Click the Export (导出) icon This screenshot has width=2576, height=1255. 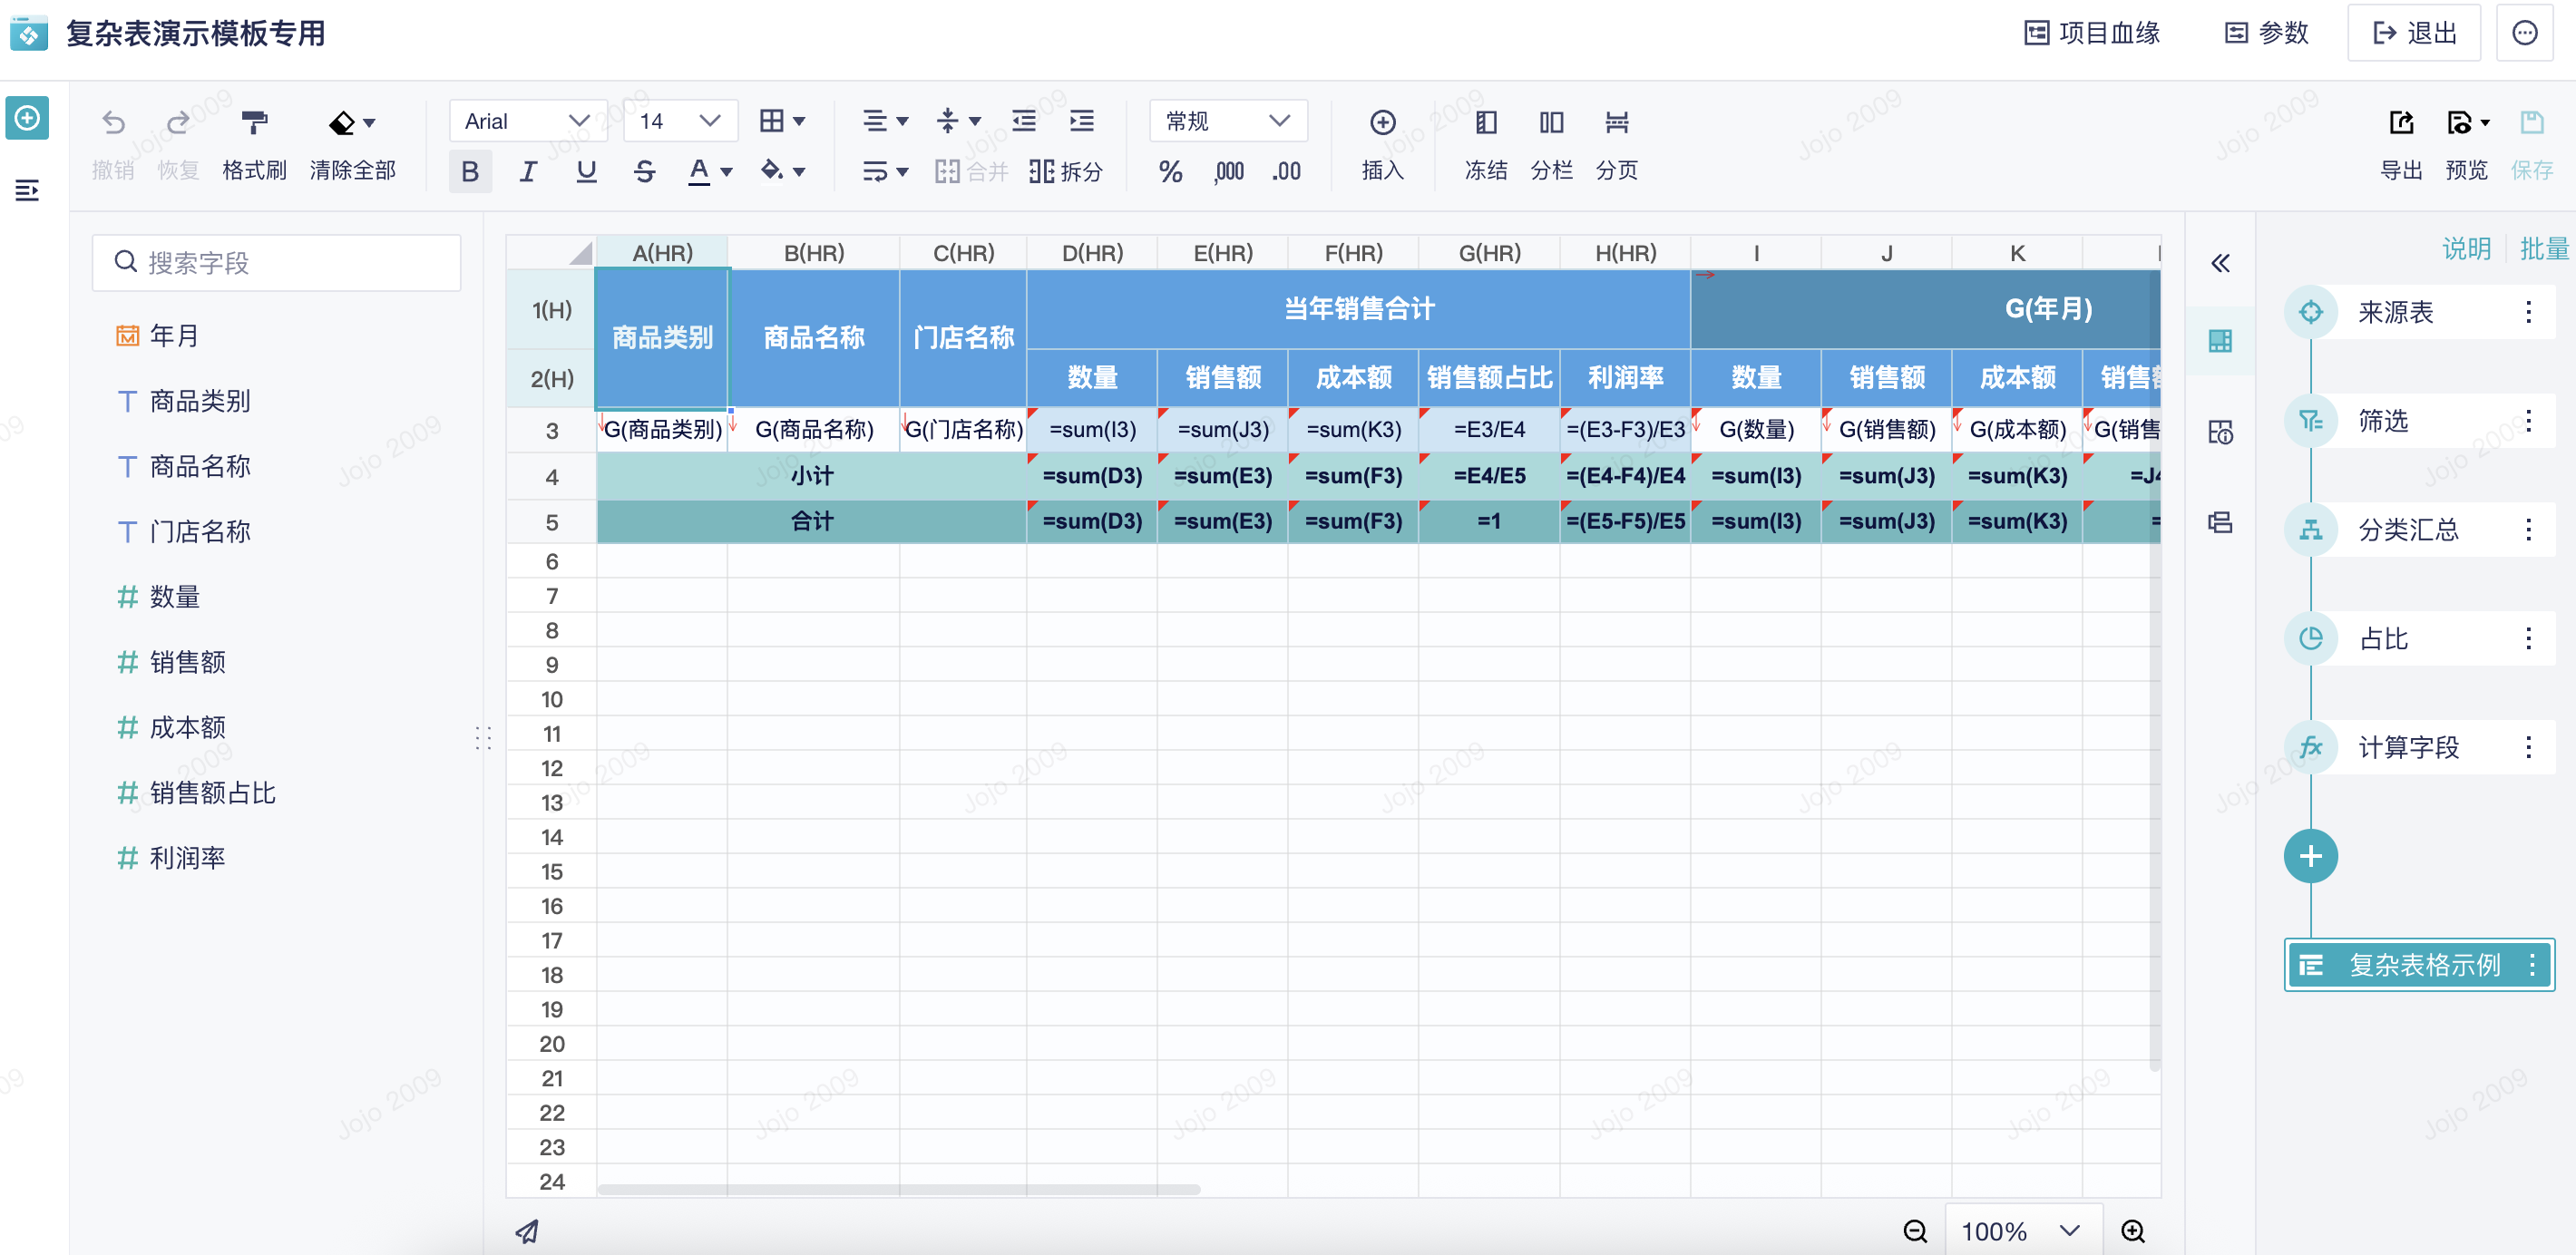pos(2400,123)
